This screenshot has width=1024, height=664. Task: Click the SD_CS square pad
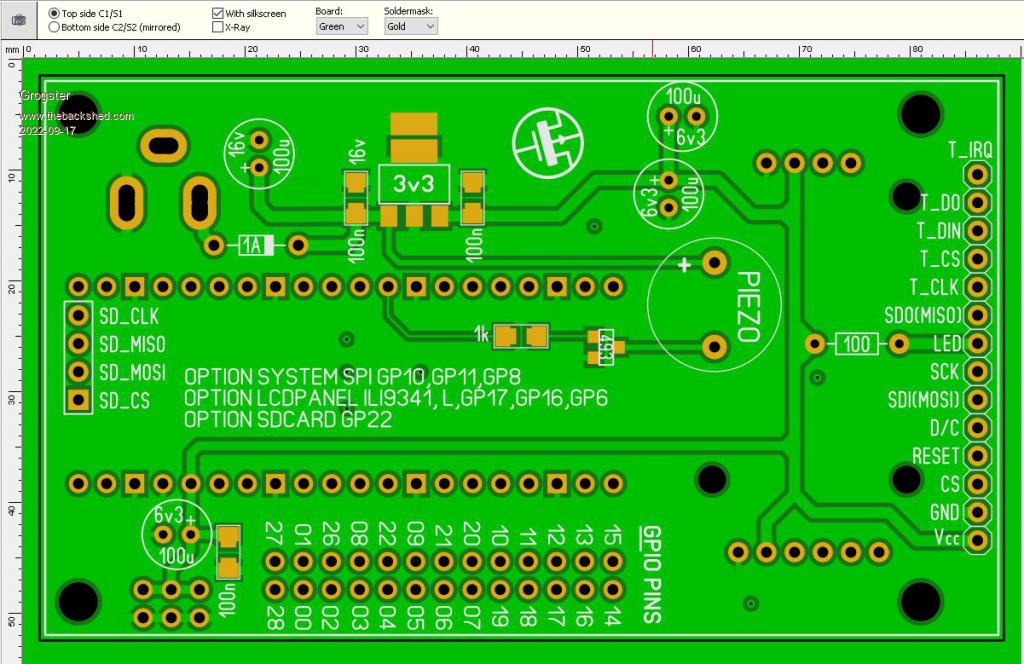(77, 401)
